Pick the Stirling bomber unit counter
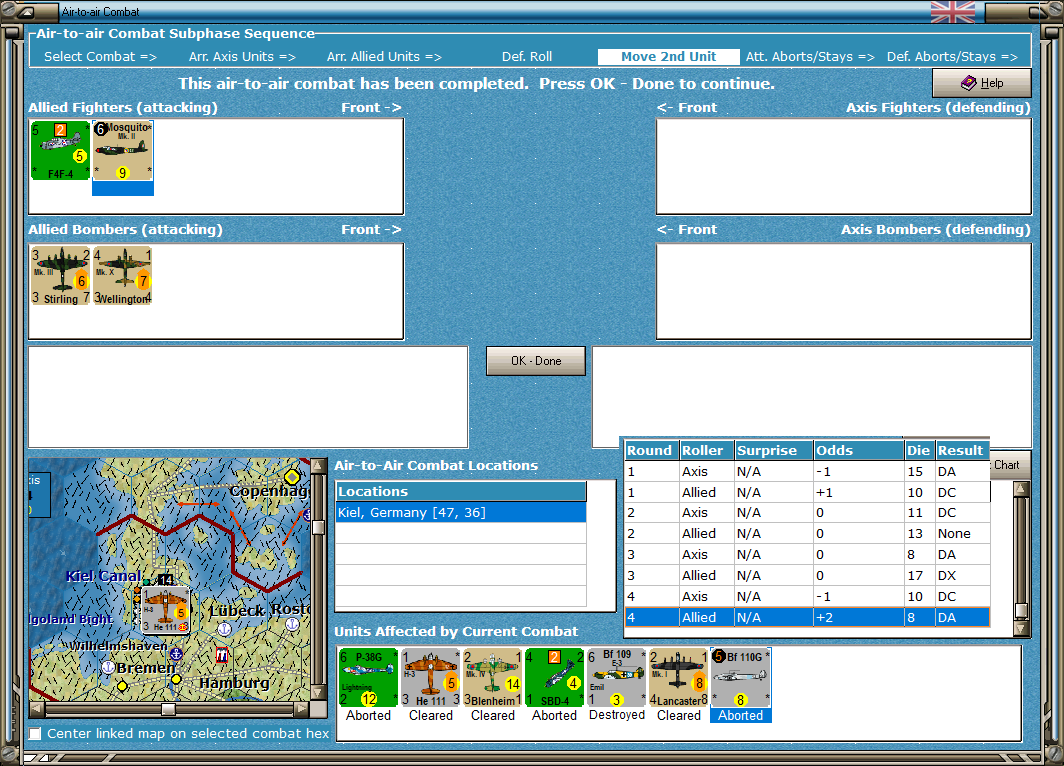The image size is (1064, 766). click(x=61, y=275)
